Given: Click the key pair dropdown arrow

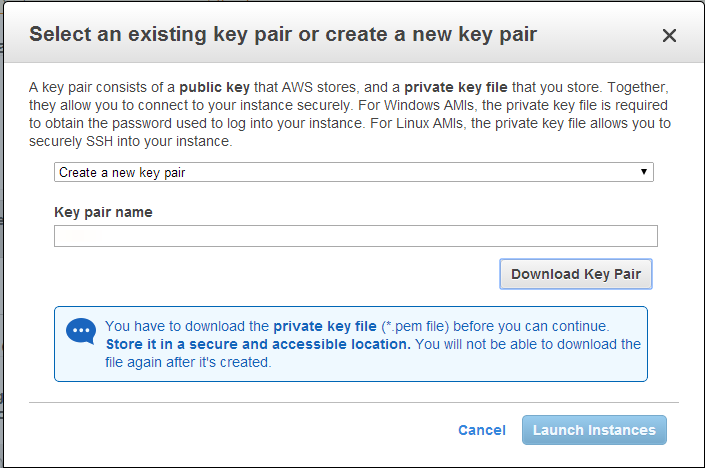Looking at the screenshot, I should tap(645, 172).
